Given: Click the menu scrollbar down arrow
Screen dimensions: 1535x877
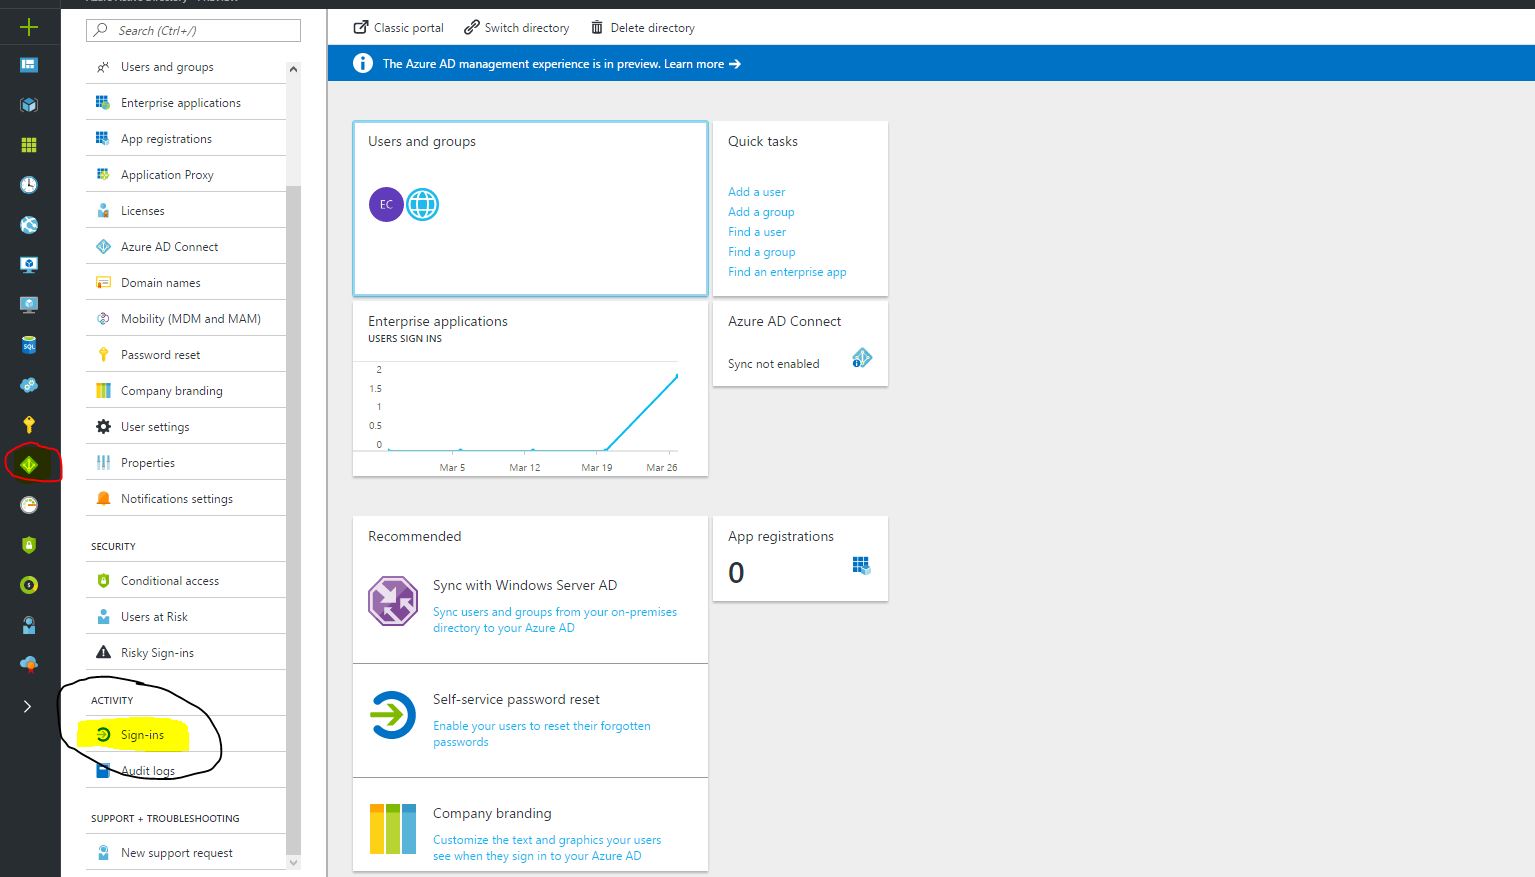Looking at the screenshot, I should [293, 862].
